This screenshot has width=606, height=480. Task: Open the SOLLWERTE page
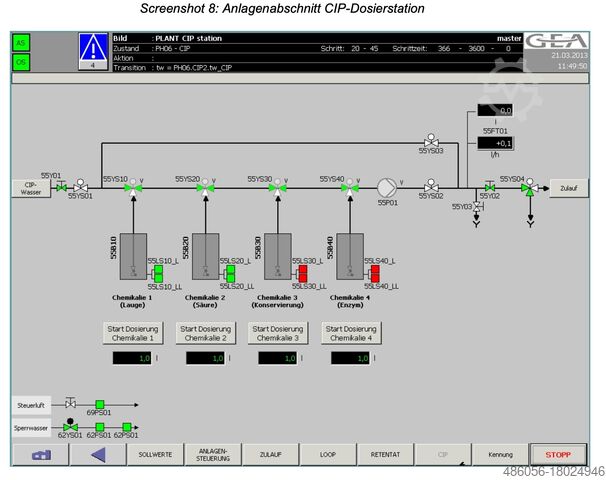[155, 454]
